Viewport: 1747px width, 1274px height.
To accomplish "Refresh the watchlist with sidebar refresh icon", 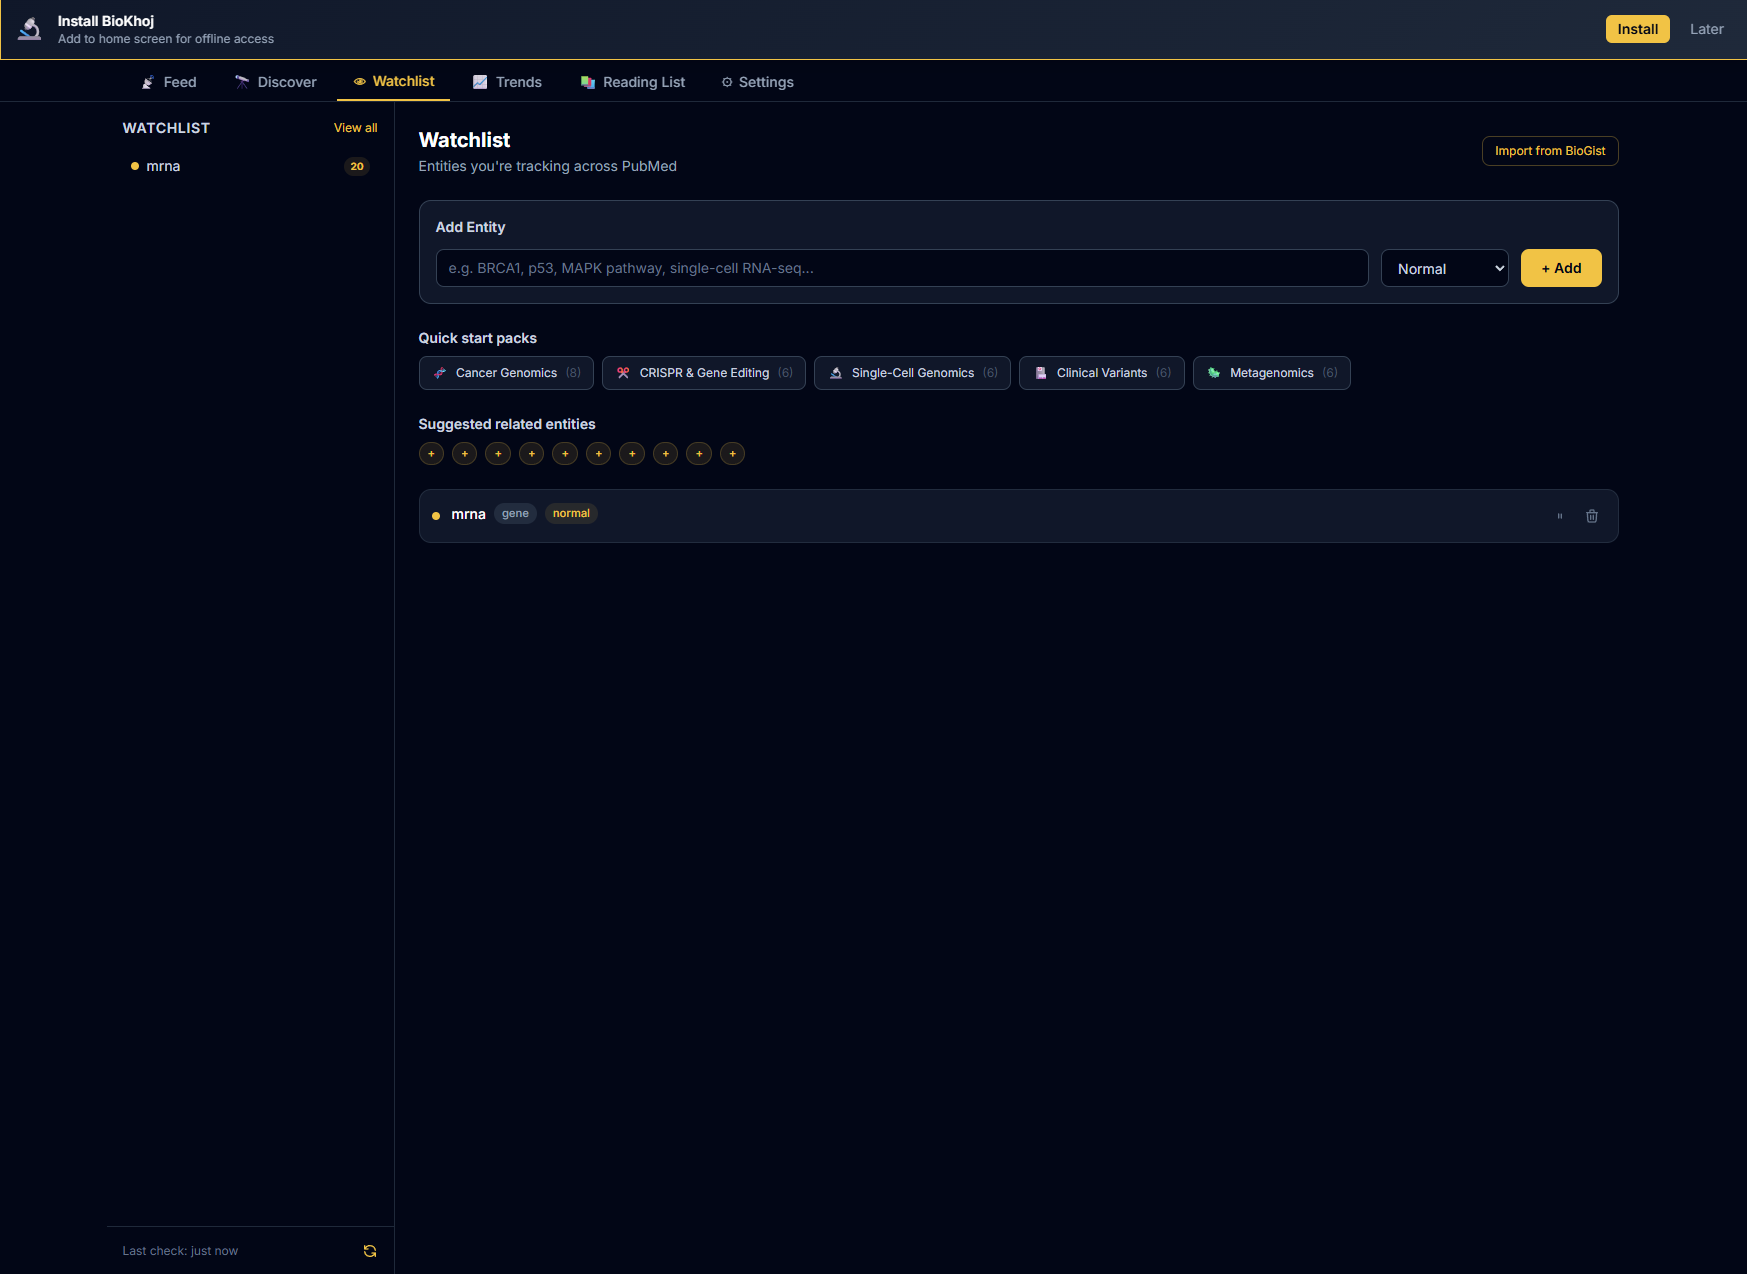I will [x=369, y=1250].
